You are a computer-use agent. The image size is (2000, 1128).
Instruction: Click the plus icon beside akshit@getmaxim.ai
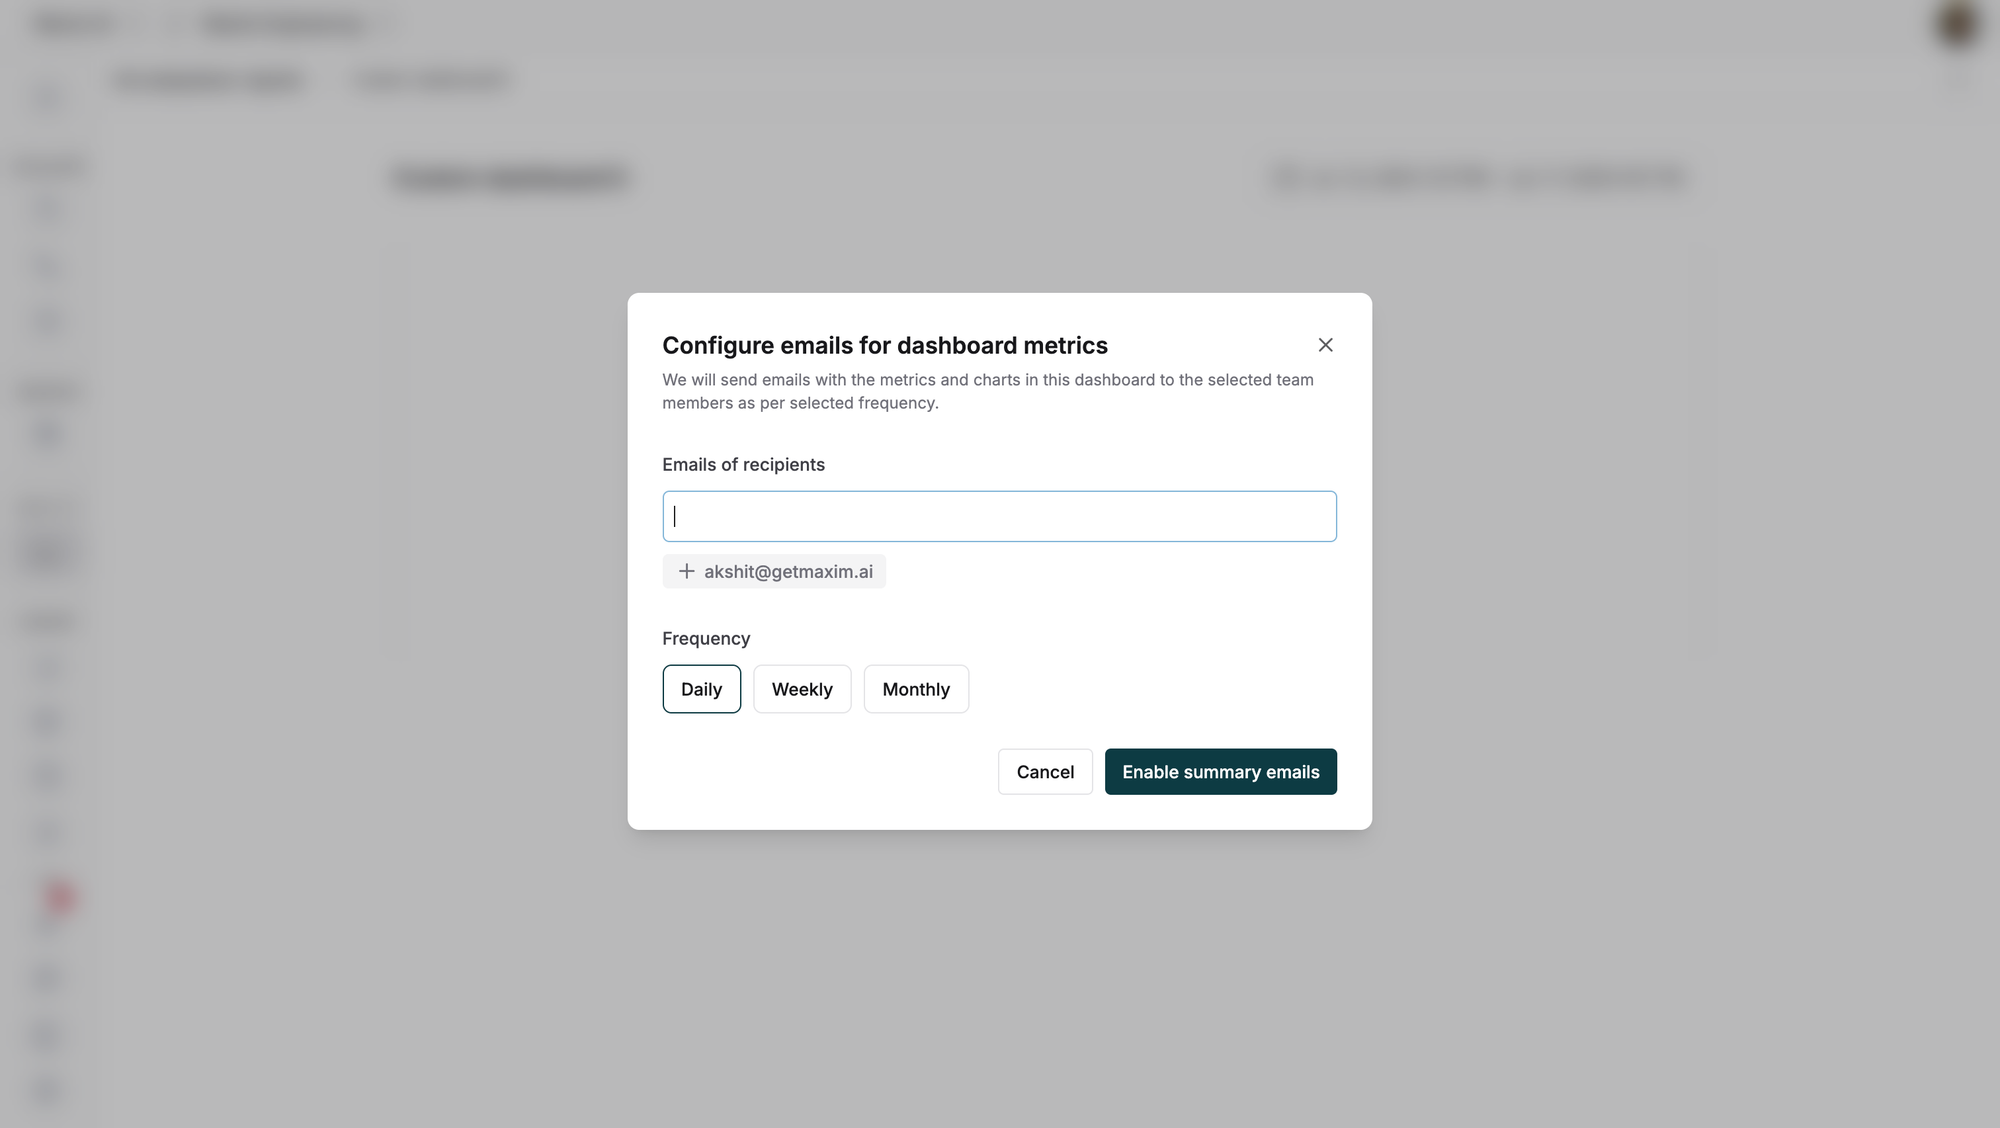click(x=686, y=571)
